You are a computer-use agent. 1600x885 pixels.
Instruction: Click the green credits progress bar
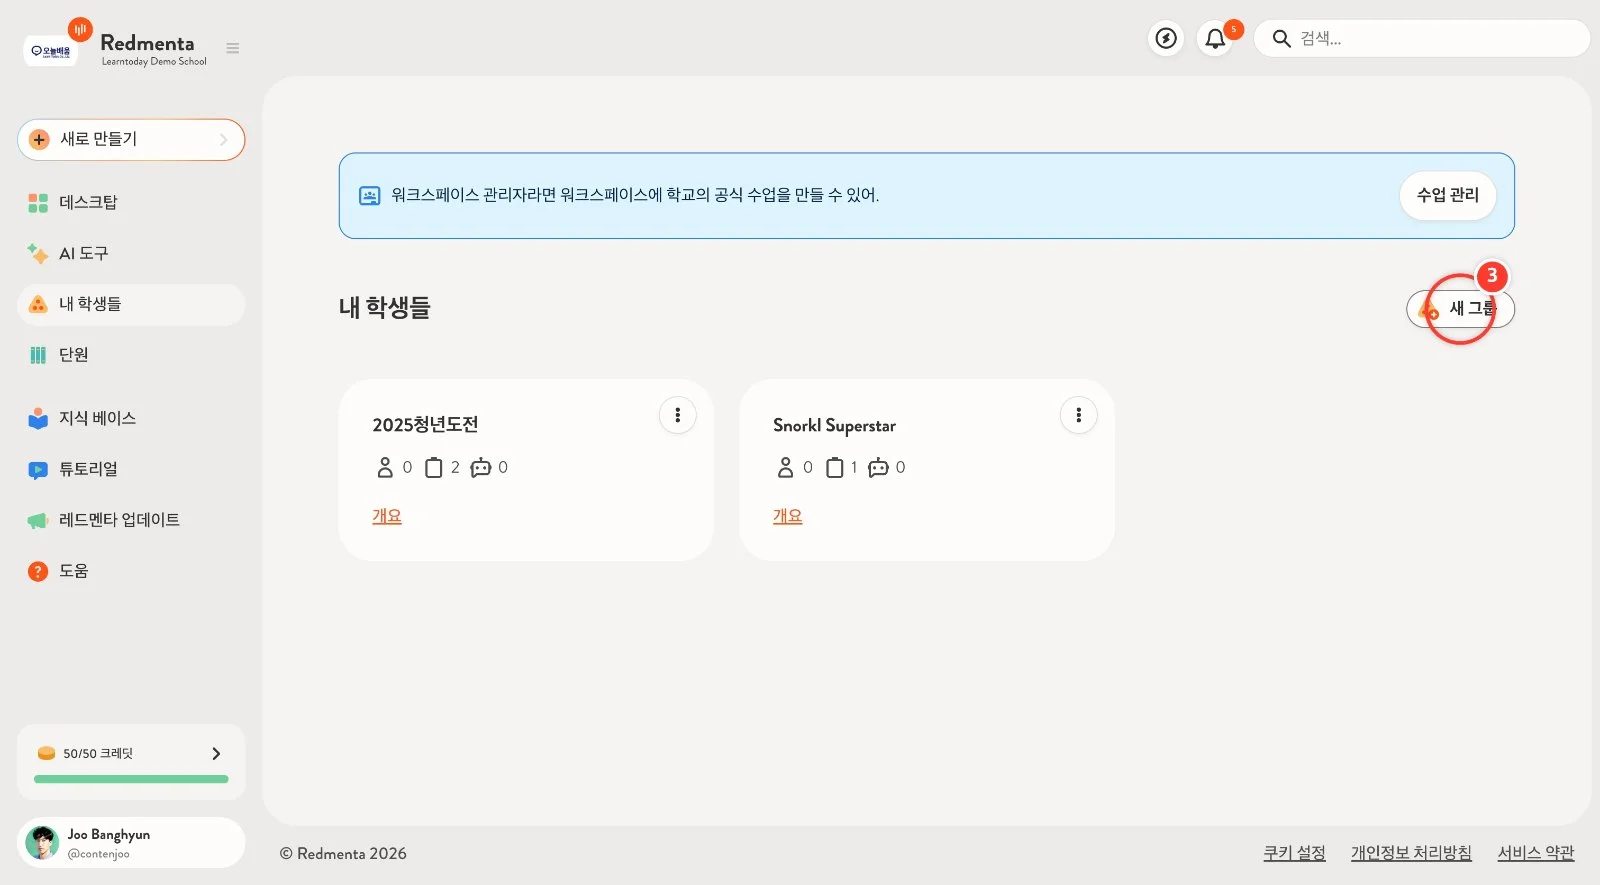(131, 779)
